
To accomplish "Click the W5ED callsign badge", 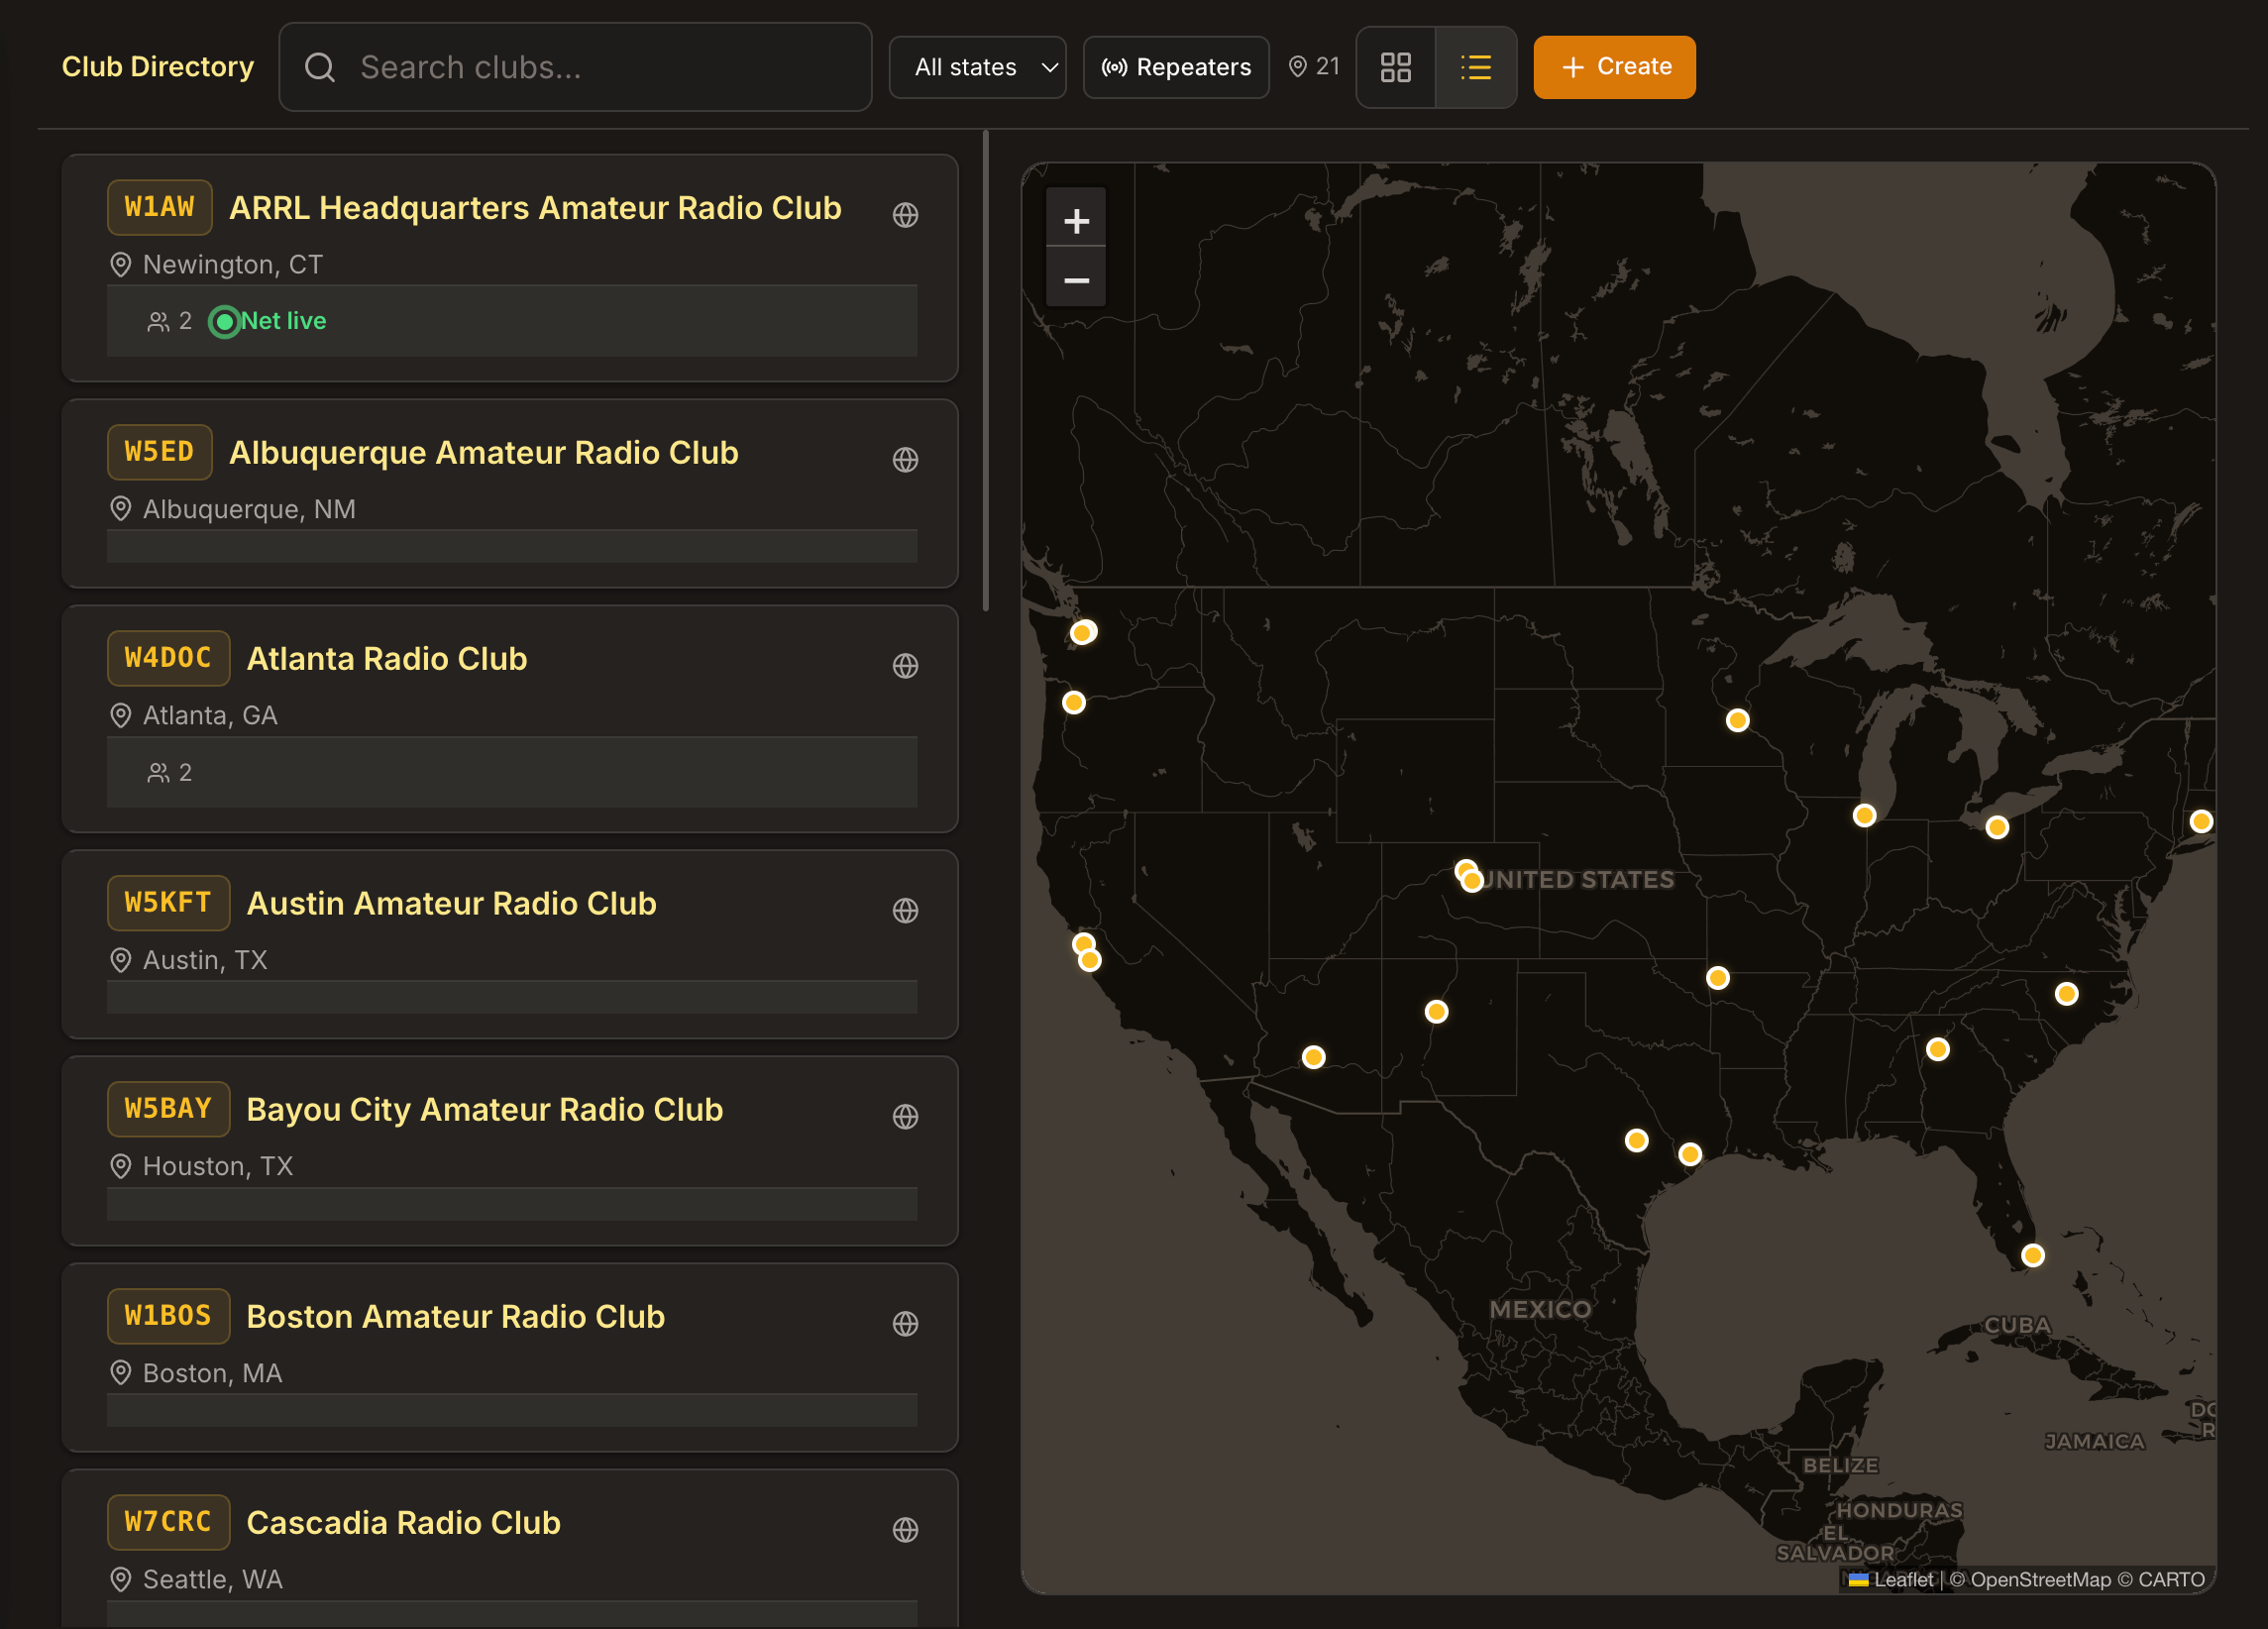I will (x=160, y=452).
